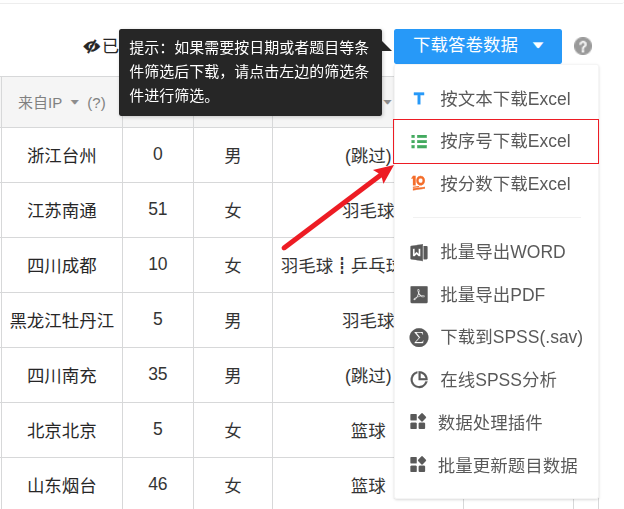Image resolution: width=624 pixels, height=509 pixels.
Task: Click the (?) hint beside 来自IP
Action: pyautogui.click(x=96, y=103)
